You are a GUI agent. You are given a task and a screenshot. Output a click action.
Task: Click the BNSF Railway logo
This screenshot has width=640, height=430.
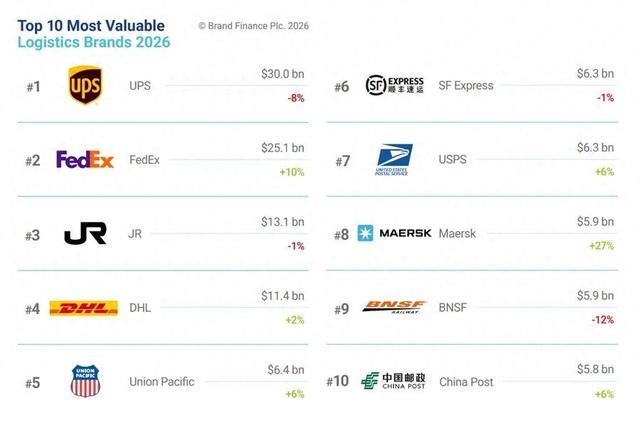pos(394,307)
